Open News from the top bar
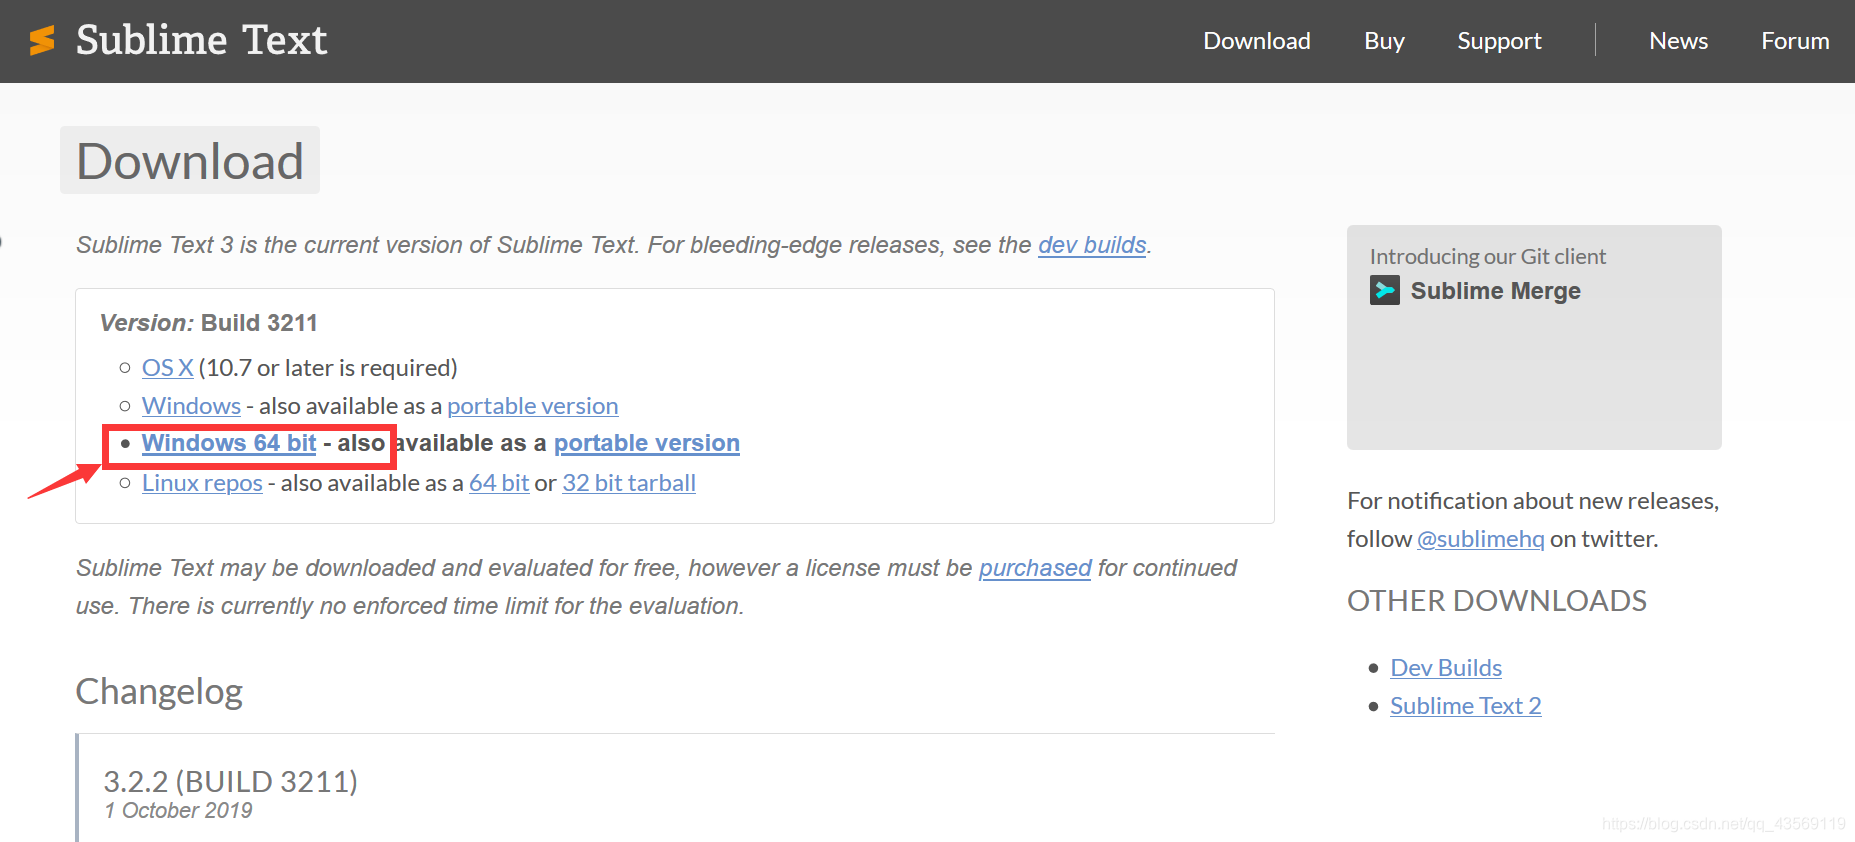This screenshot has width=1855, height=842. pos(1678,41)
